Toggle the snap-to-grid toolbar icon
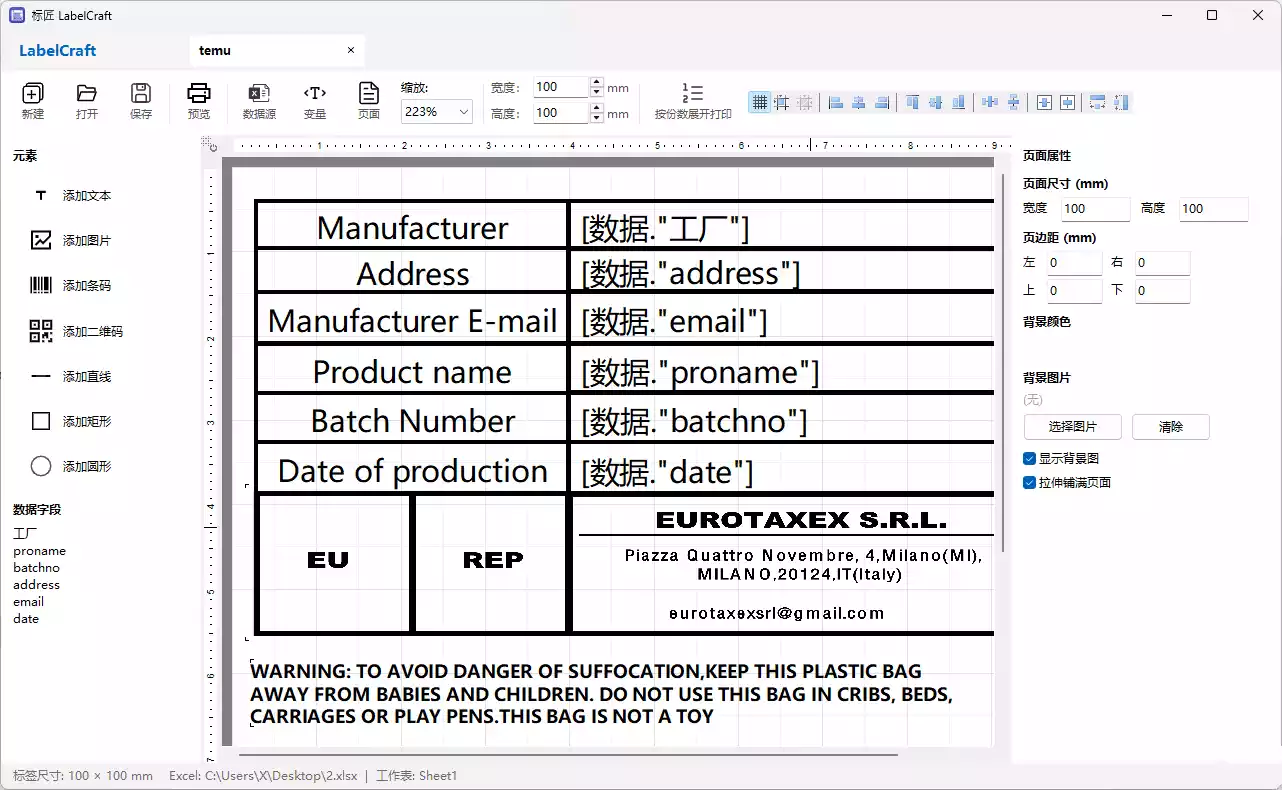 pos(781,102)
